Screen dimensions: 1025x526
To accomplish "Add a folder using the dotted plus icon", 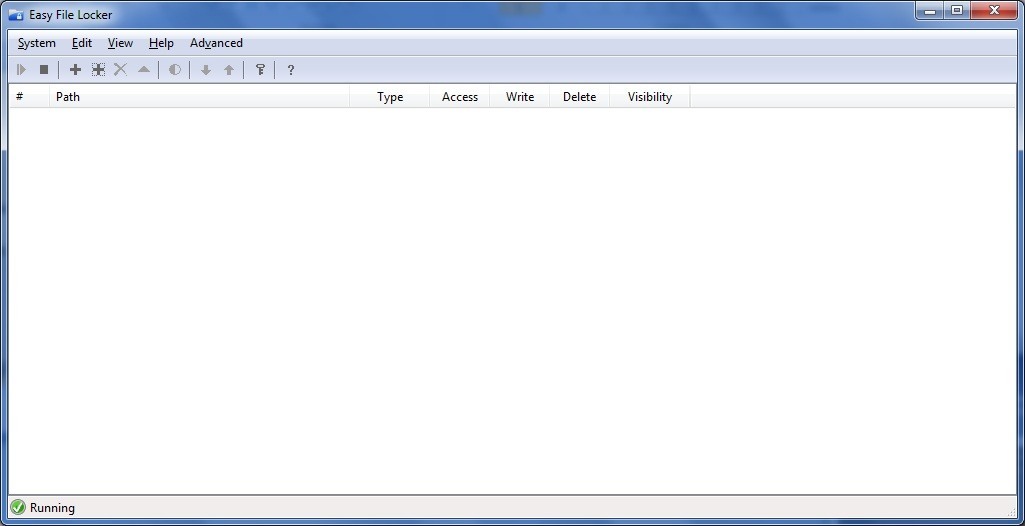I will 98,69.
